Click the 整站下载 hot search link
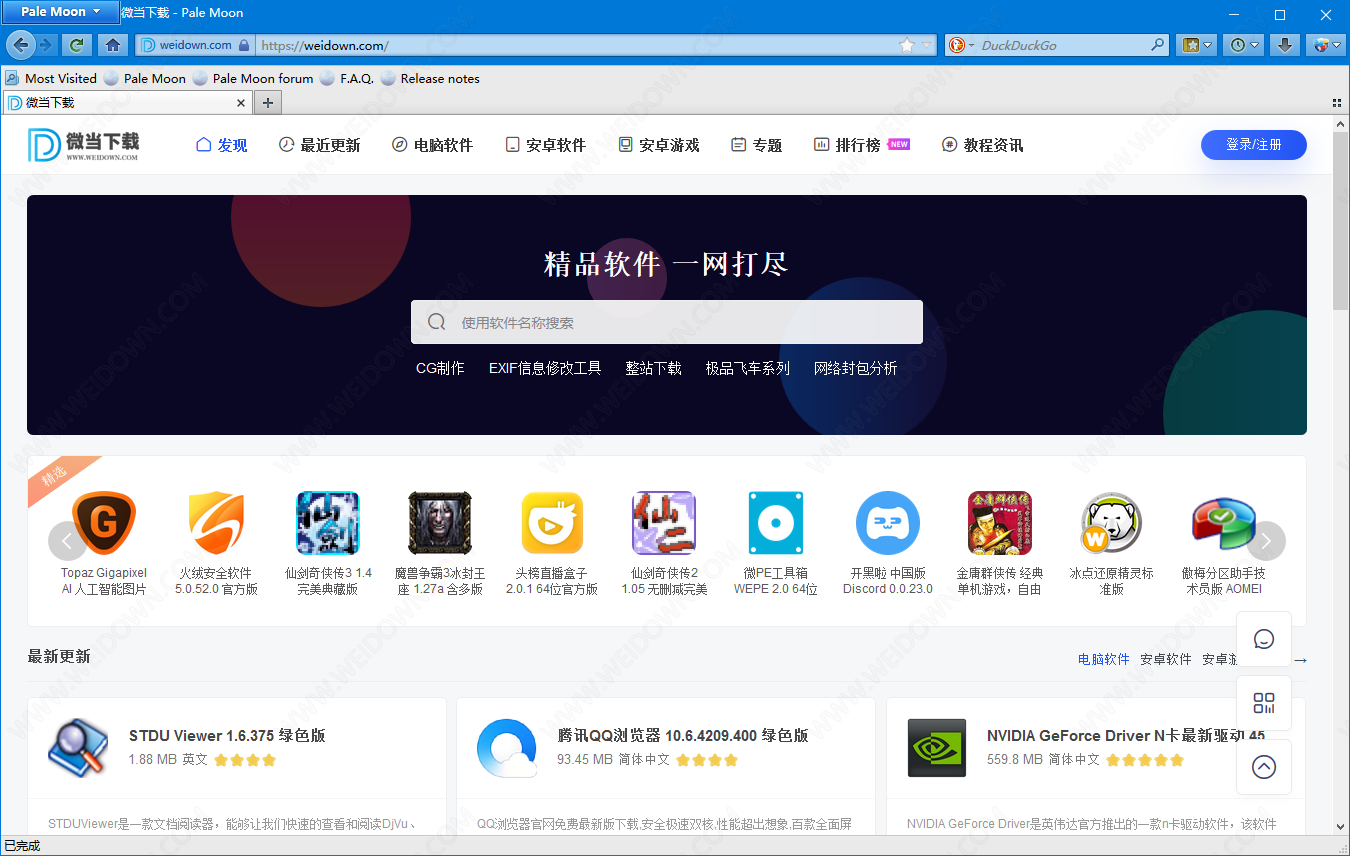The height and width of the screenshot is (856, 1350). [653, 368]
